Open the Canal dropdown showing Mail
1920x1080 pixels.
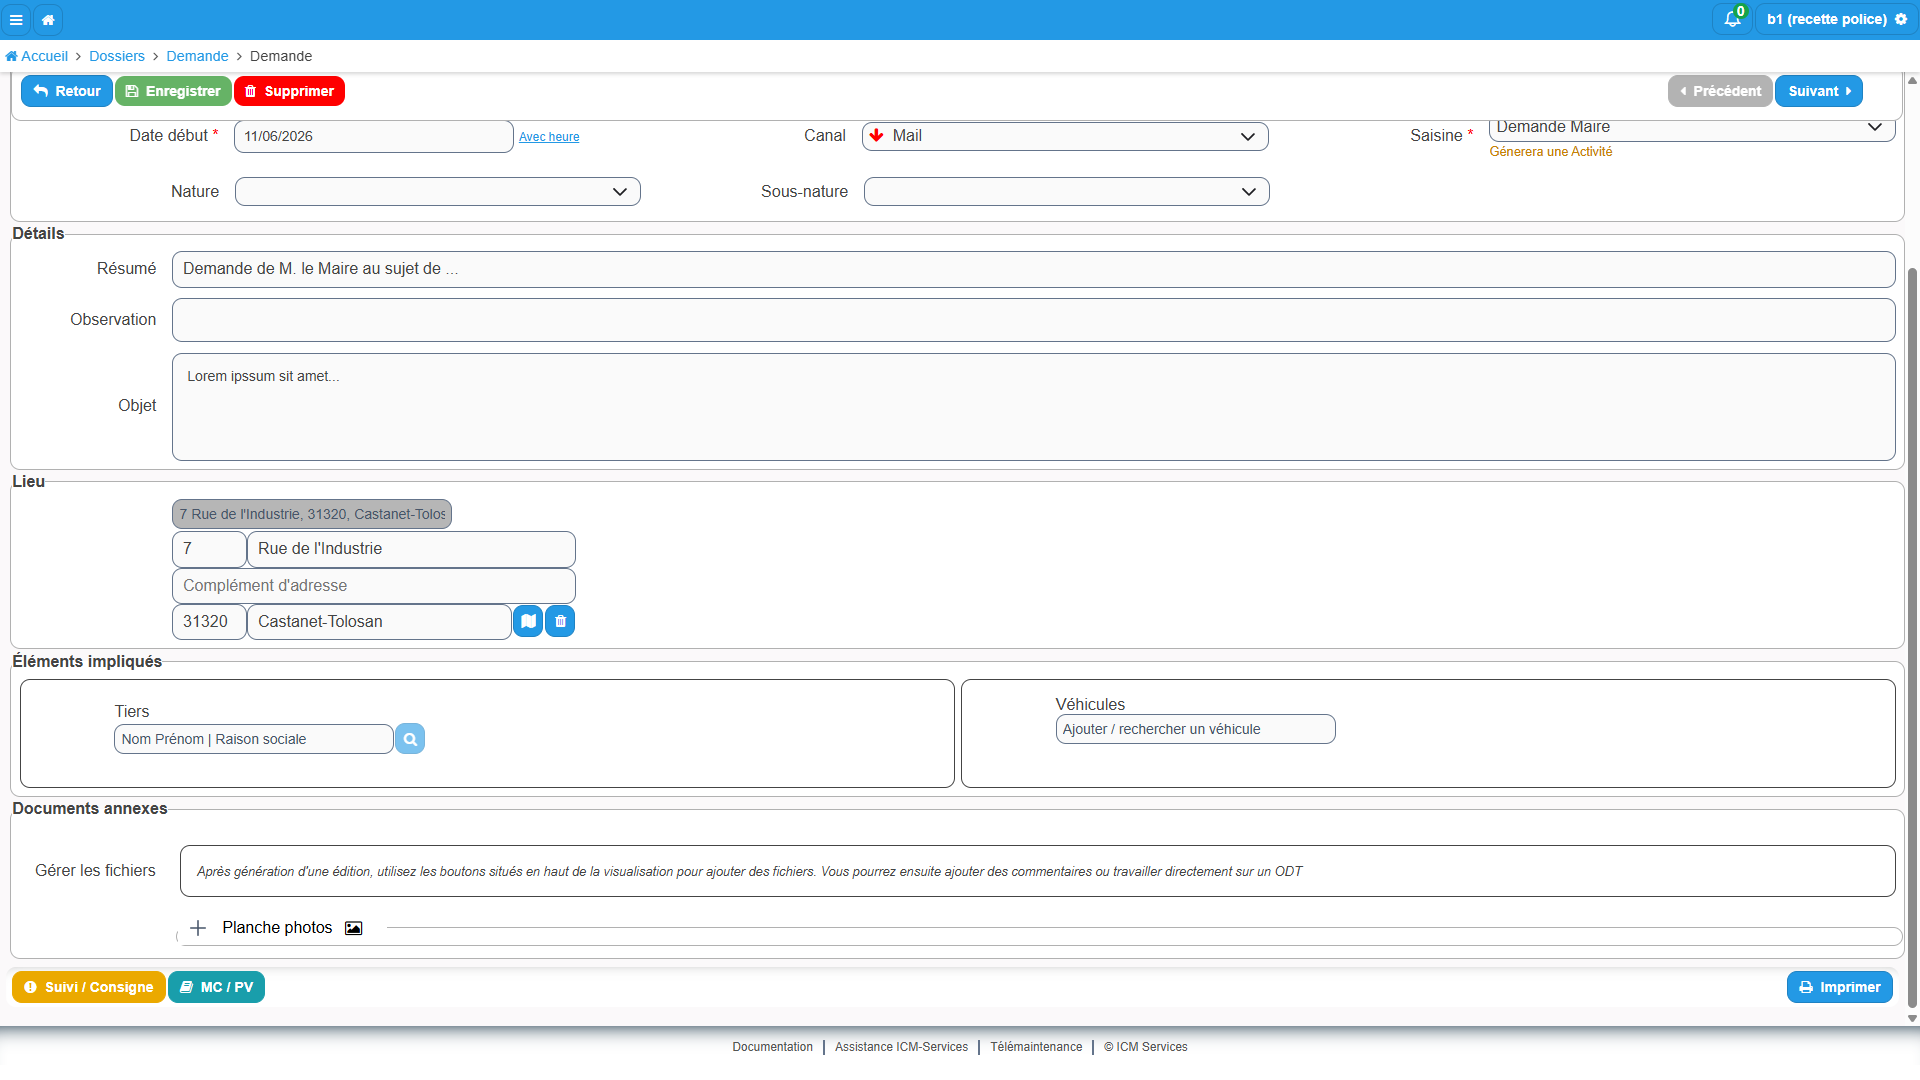point(1065,136)
